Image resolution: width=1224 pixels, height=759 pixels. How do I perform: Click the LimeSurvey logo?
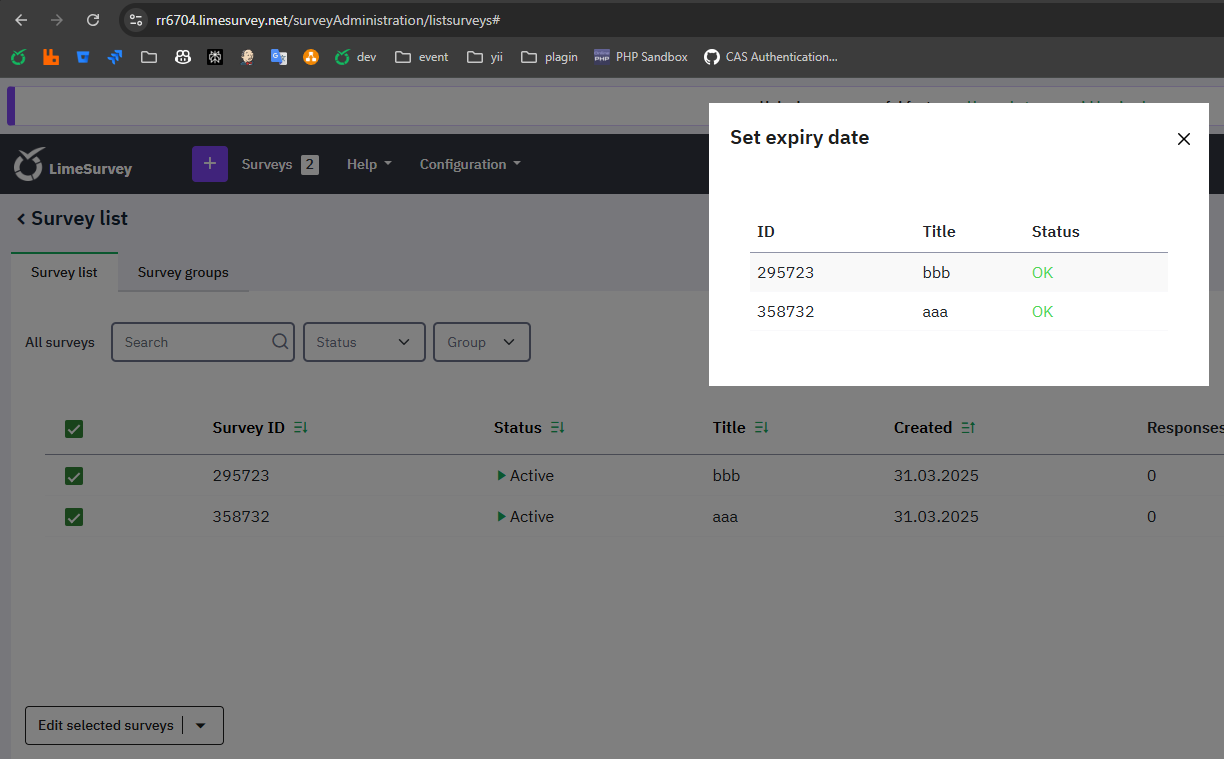(73, 165)
